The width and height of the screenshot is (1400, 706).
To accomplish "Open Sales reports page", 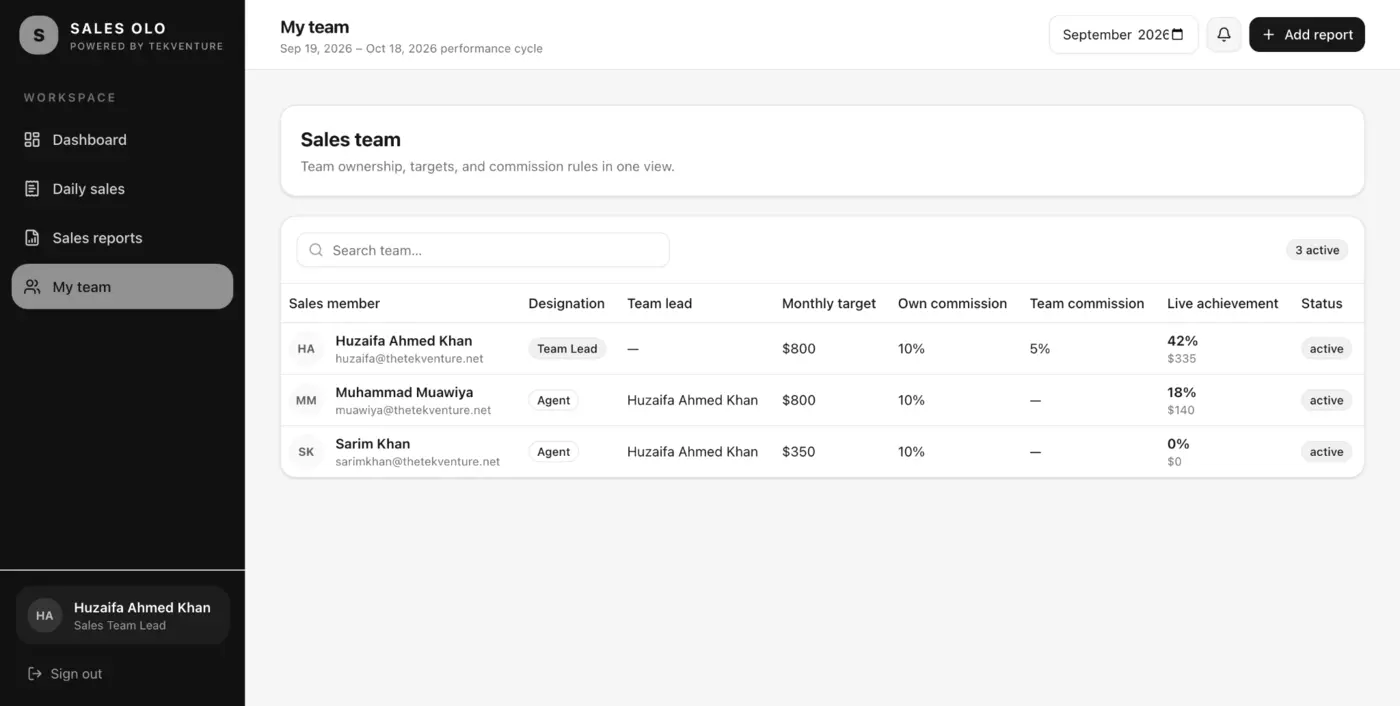I will [122, 238].
